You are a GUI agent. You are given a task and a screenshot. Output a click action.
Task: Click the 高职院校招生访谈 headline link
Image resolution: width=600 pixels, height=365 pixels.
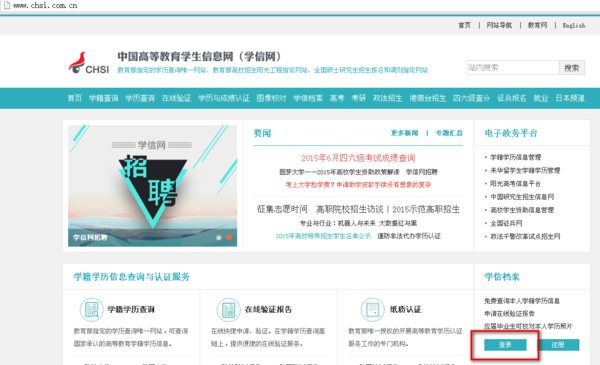[350, 209]
